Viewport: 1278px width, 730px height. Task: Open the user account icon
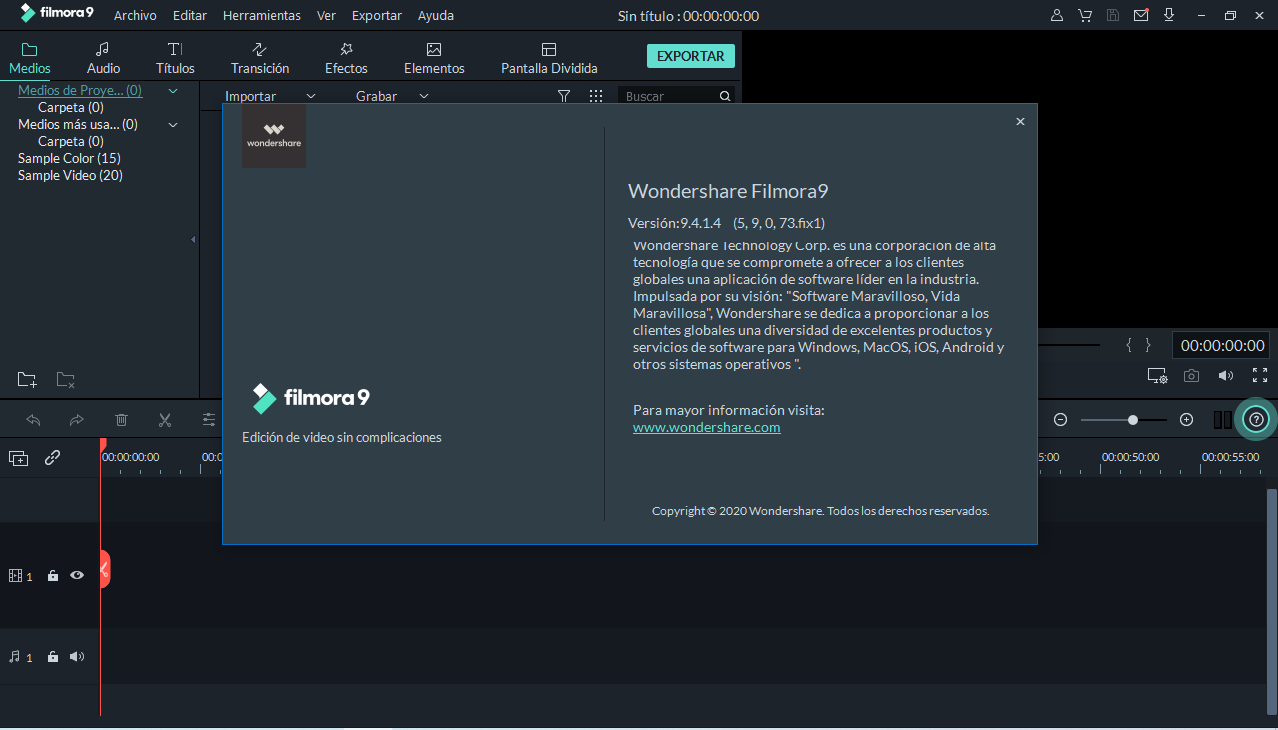coord(1057,16)
